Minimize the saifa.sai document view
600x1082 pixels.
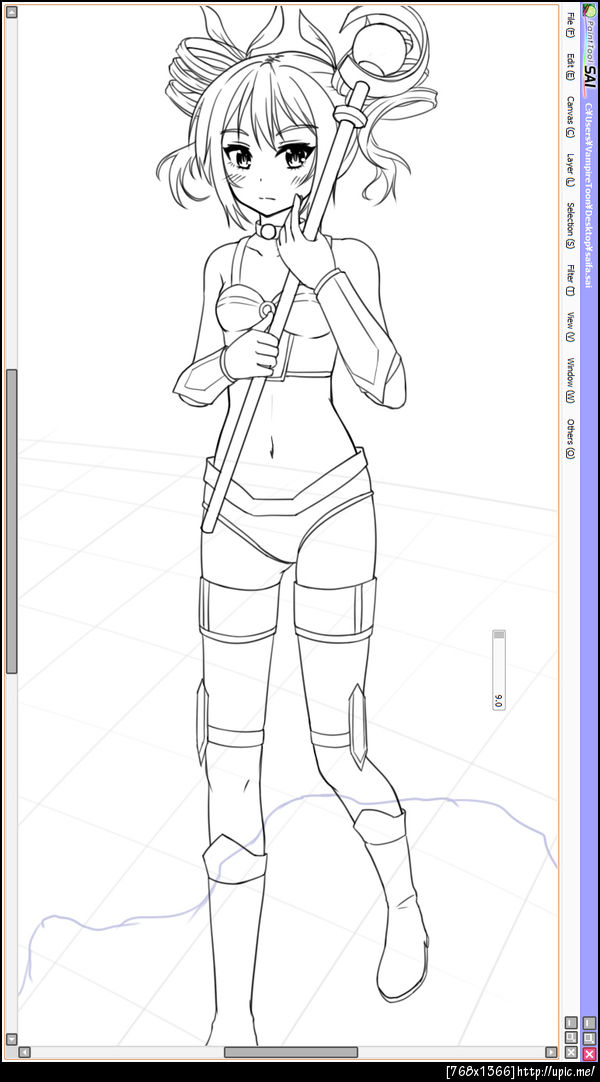click(571, 1023)
